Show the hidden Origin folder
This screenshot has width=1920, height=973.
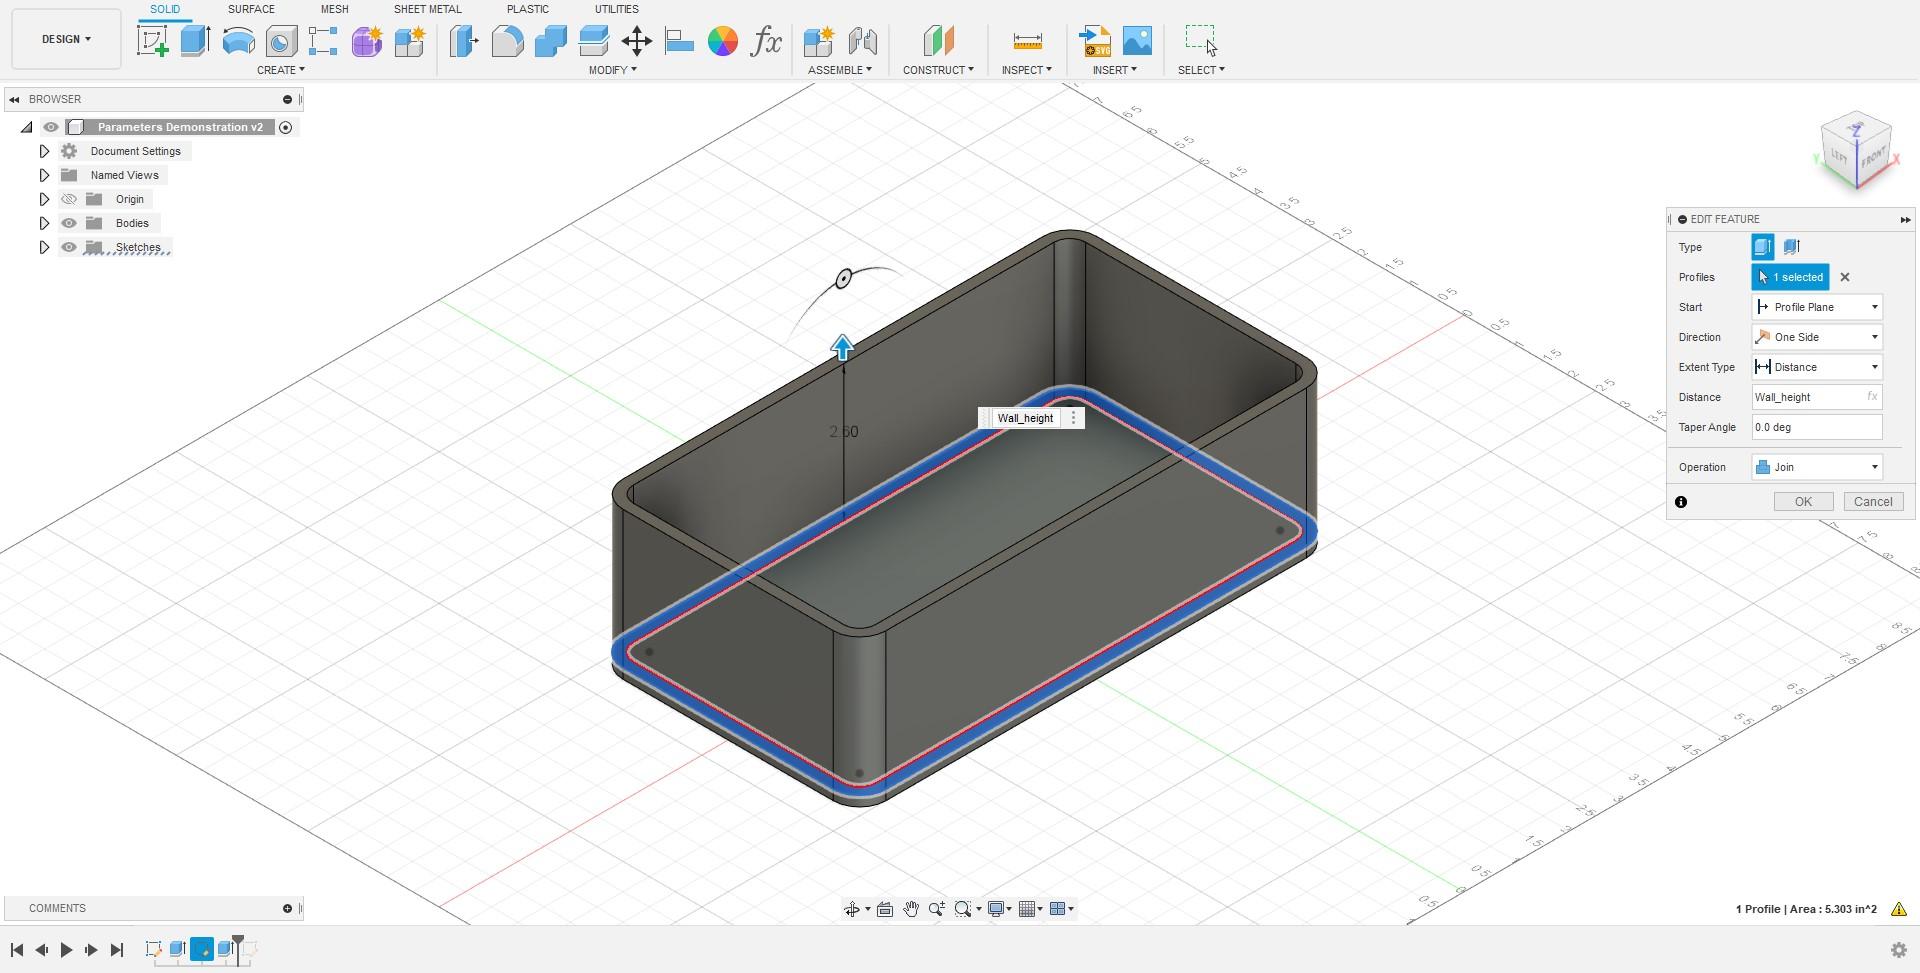click(x=69, y=199)
